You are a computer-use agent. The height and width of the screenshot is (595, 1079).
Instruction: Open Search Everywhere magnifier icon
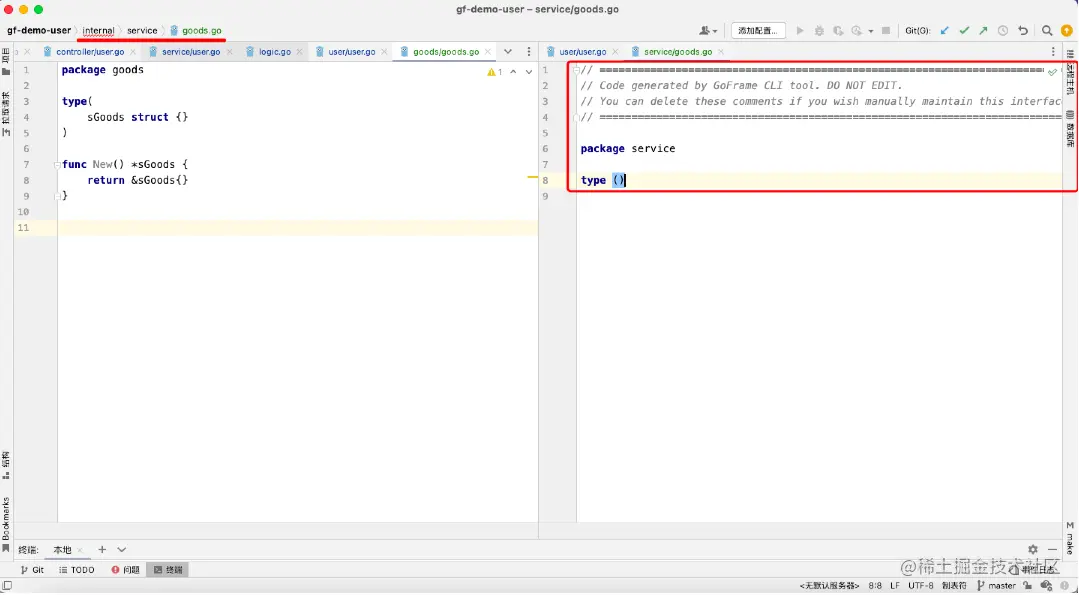[1047, 31]
